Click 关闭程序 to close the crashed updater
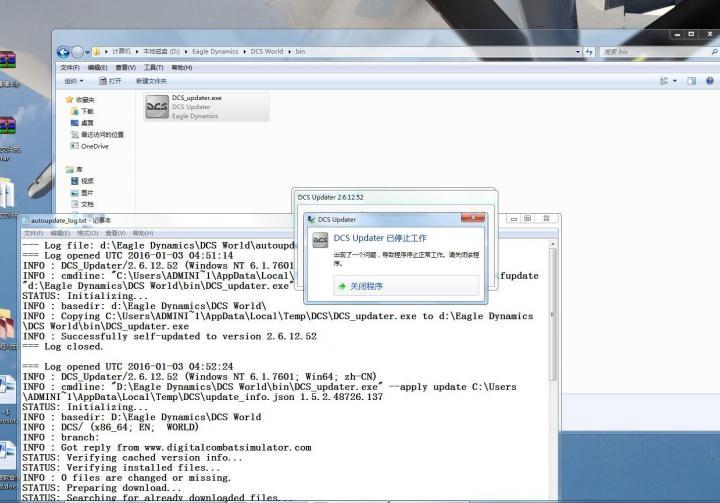The width and height of the screenshot is (720, 503). (366, 286)
